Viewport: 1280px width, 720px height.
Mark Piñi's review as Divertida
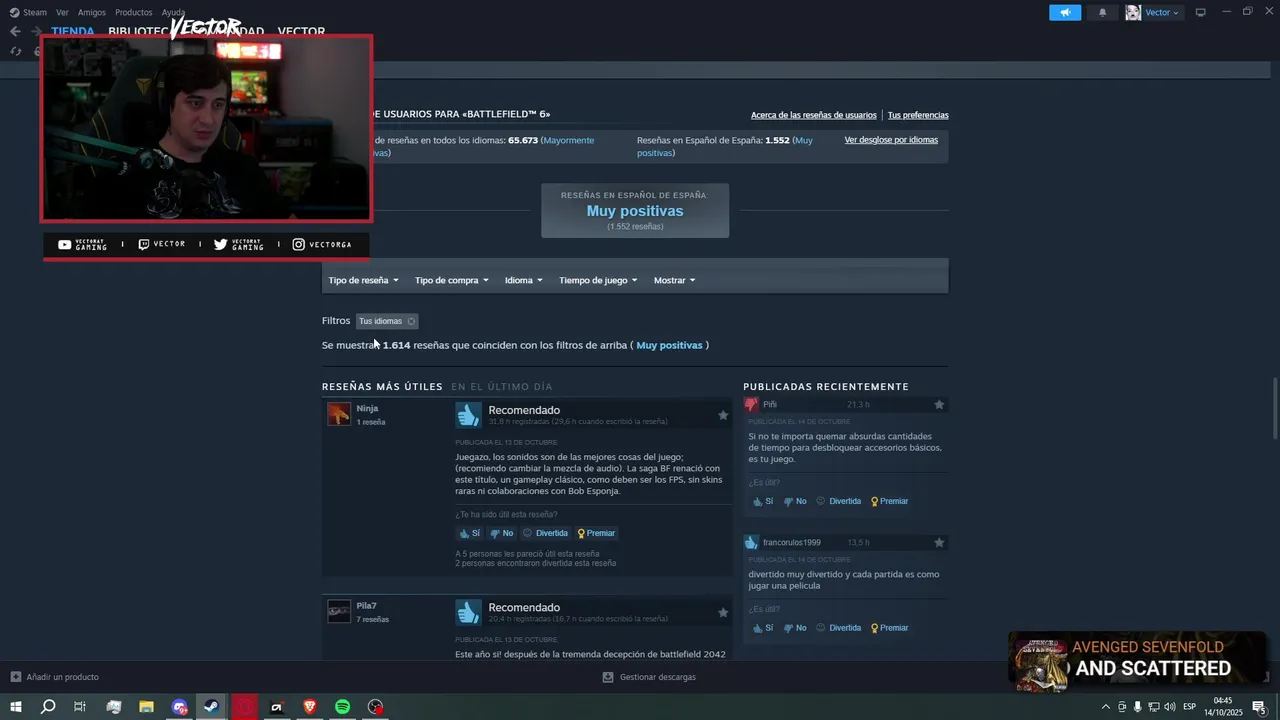pos(838,501)
